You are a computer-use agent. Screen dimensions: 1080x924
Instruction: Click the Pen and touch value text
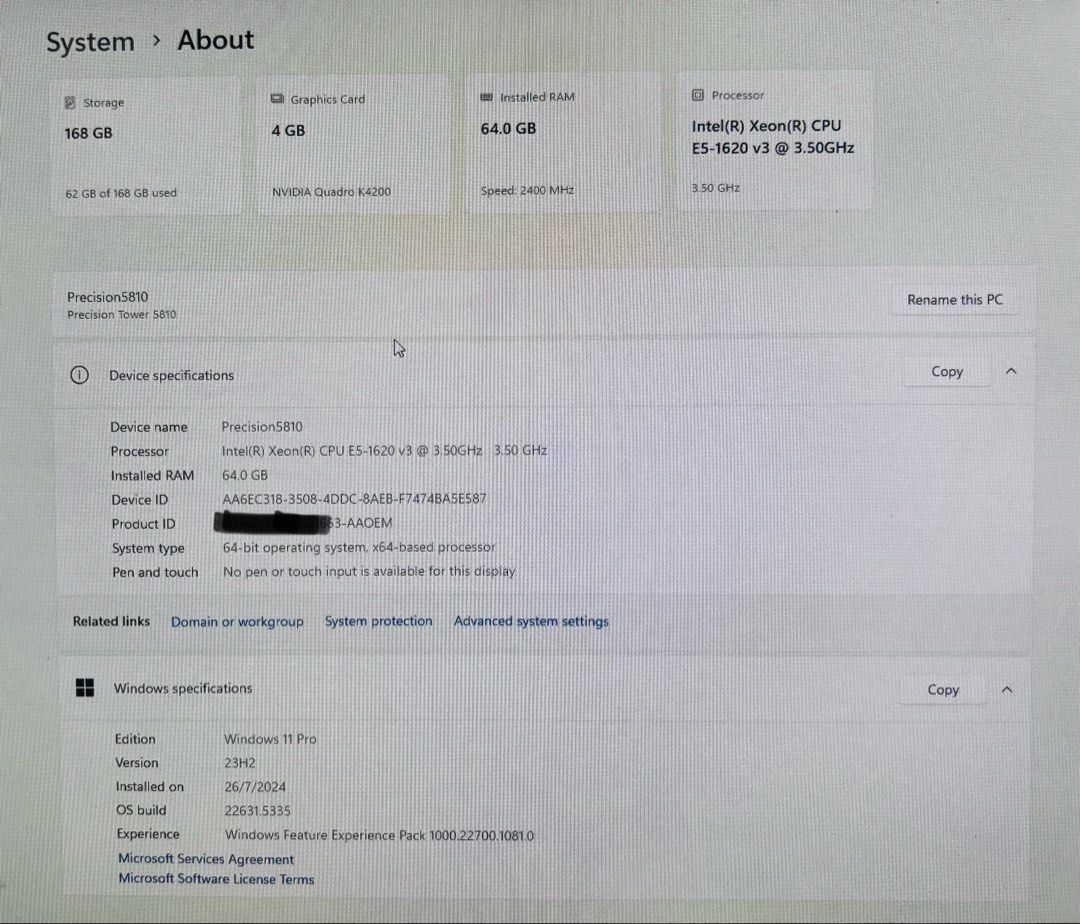point(369,571)
